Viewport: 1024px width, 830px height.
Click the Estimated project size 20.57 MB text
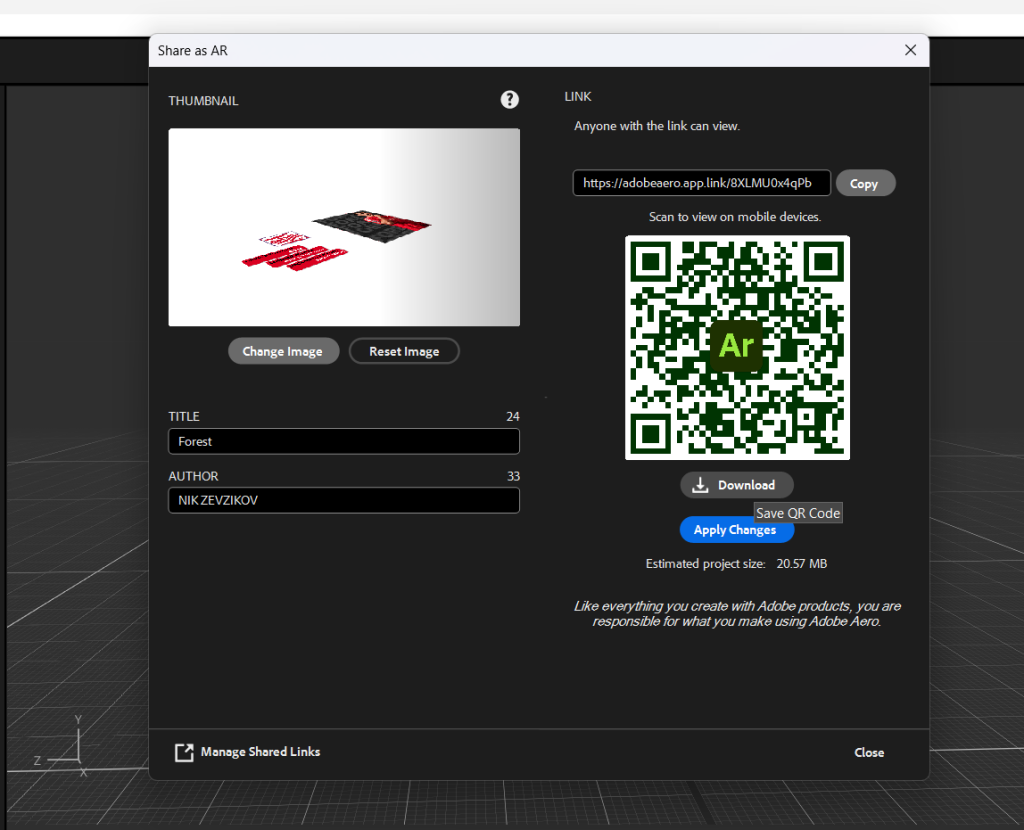click(736, 564)
